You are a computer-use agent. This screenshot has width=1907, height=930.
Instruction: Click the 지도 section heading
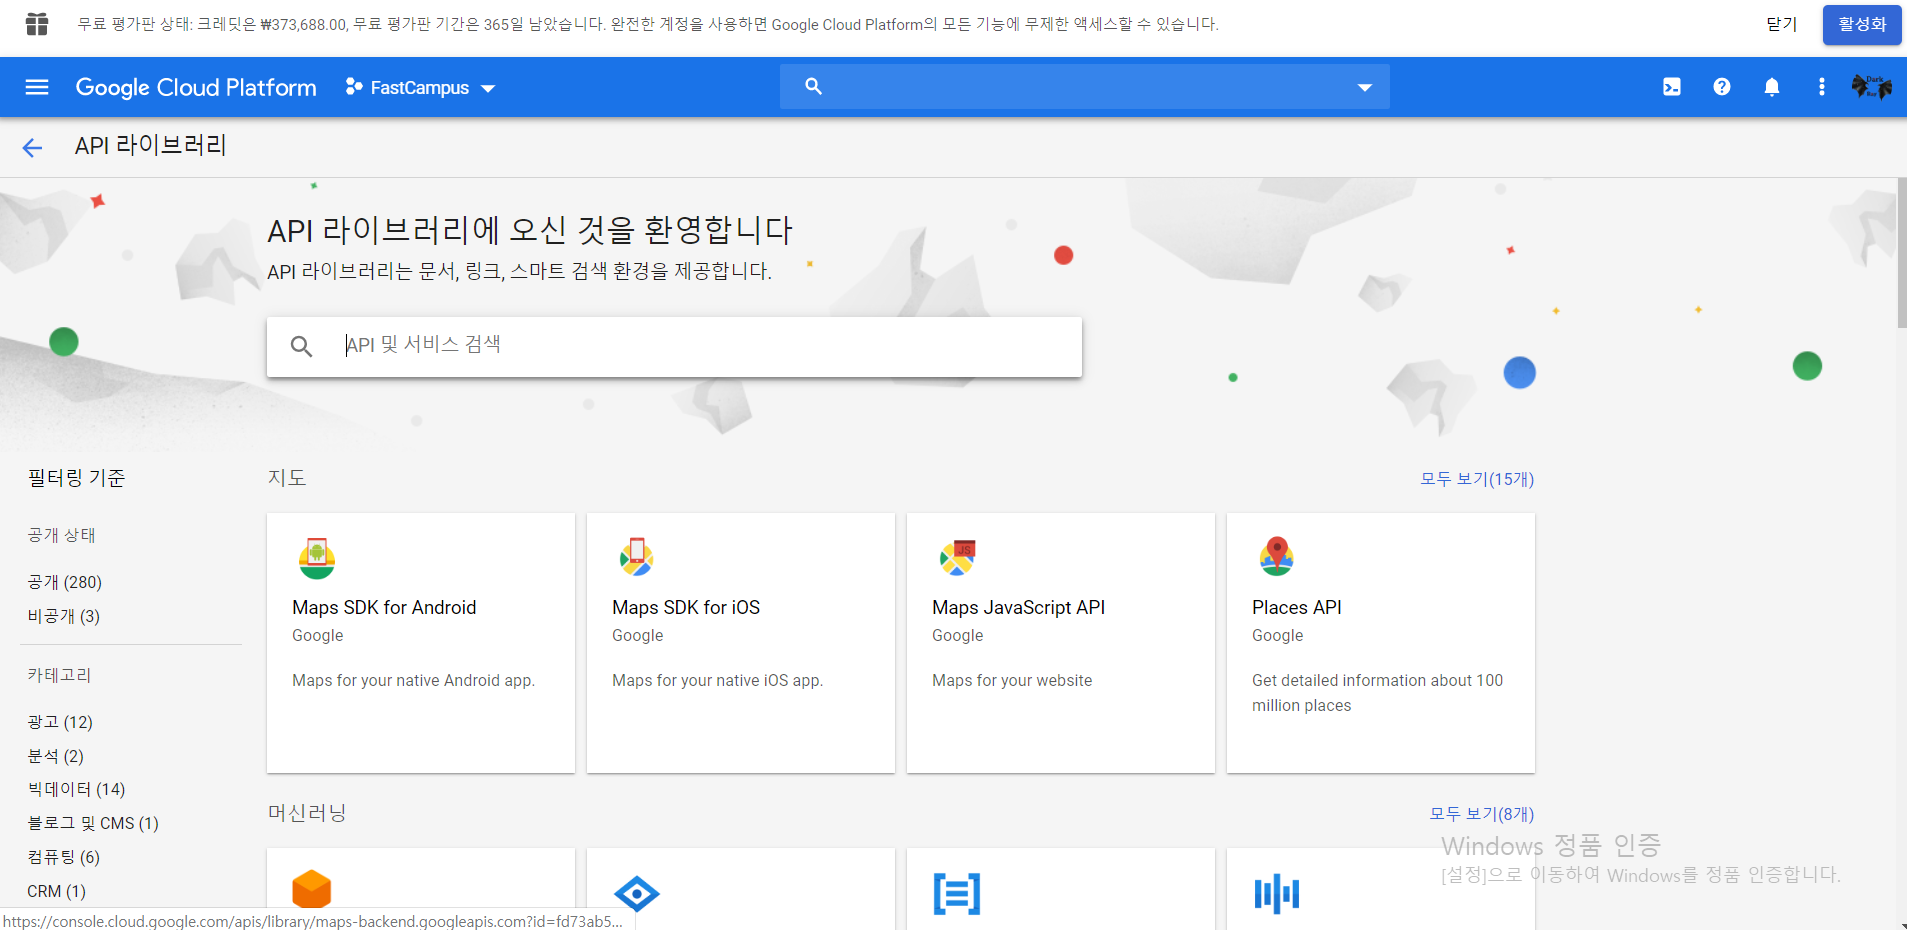[287, 478]
